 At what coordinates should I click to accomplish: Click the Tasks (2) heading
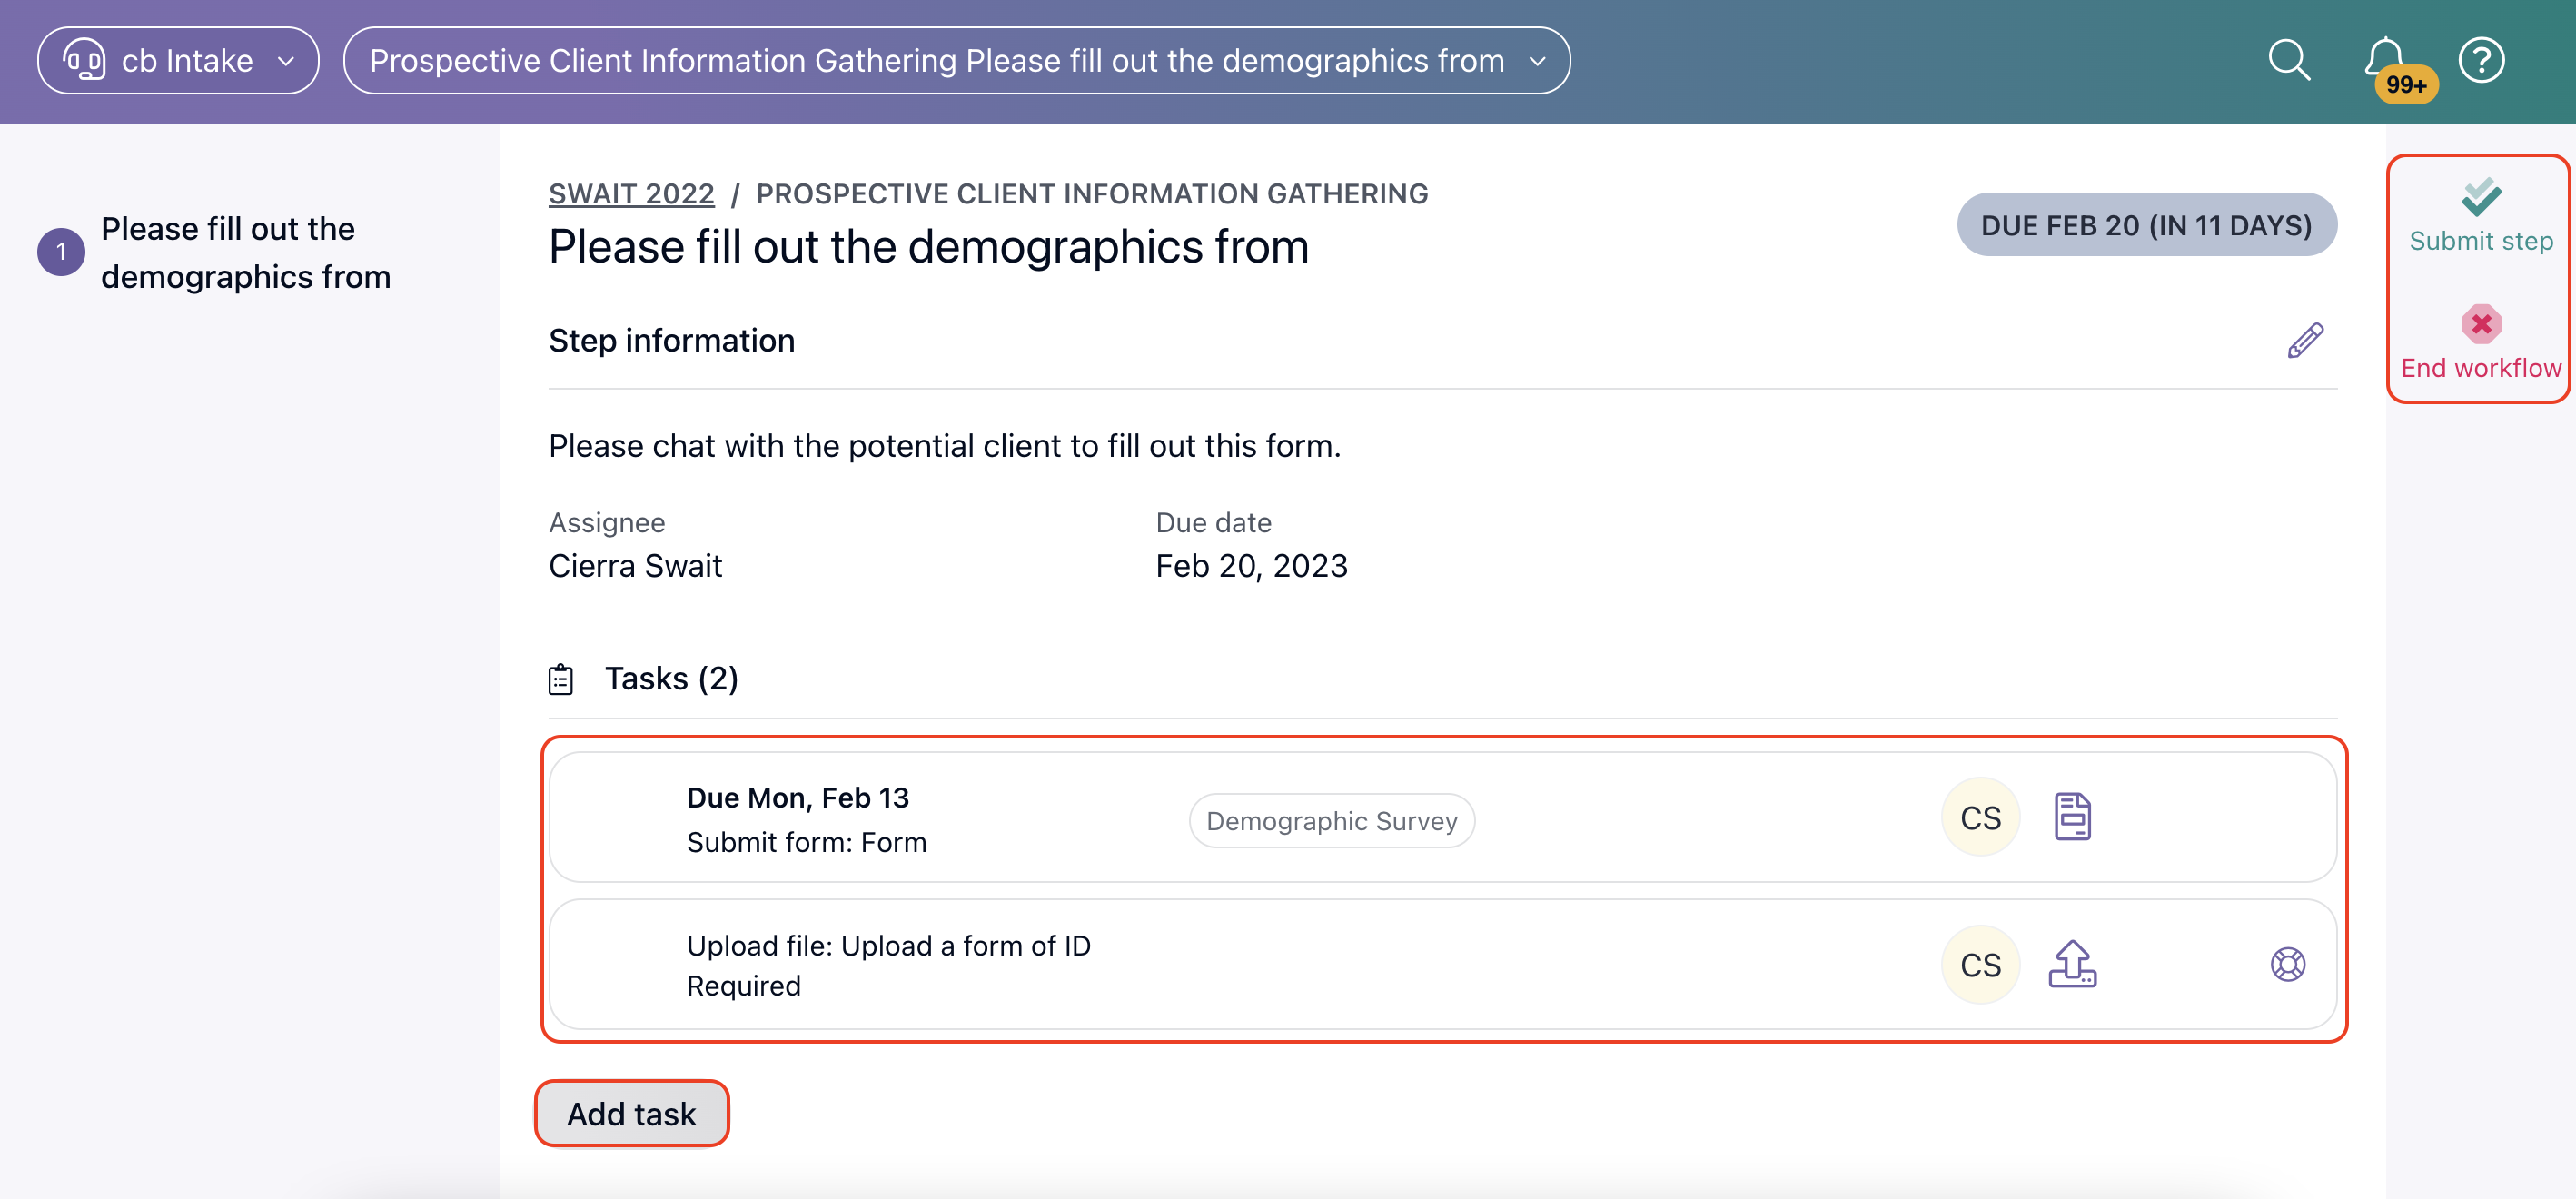click(x=671, y=679)
